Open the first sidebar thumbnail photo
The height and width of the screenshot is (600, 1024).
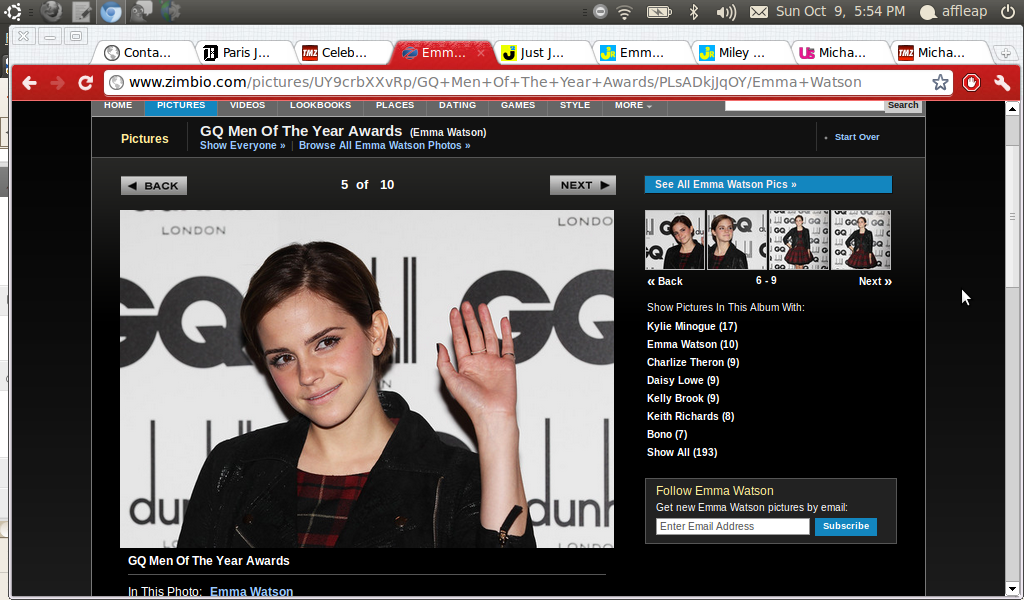[x=675, y=240]
